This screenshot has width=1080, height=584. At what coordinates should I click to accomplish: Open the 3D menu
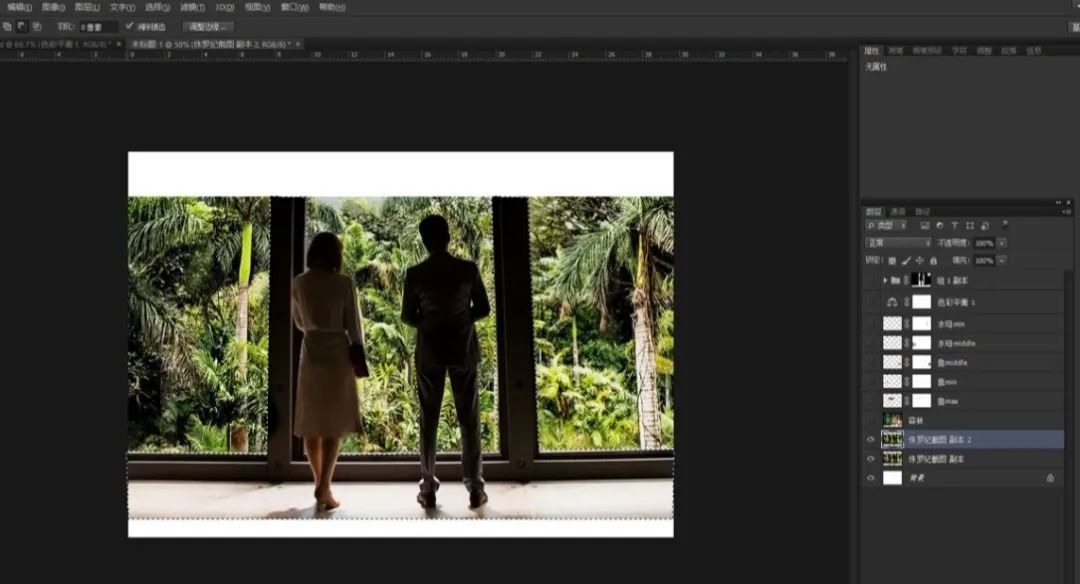(x=225, y=8)
